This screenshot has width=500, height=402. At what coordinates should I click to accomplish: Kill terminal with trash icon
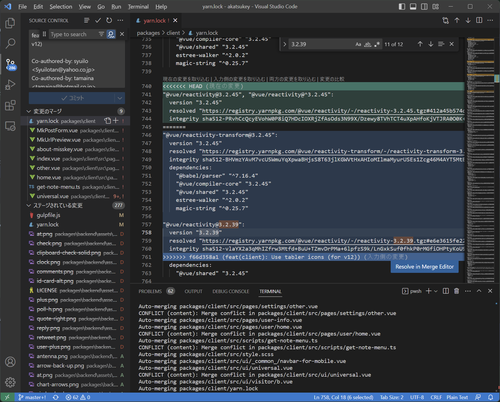pyautogui.click(x=457, y=291)
